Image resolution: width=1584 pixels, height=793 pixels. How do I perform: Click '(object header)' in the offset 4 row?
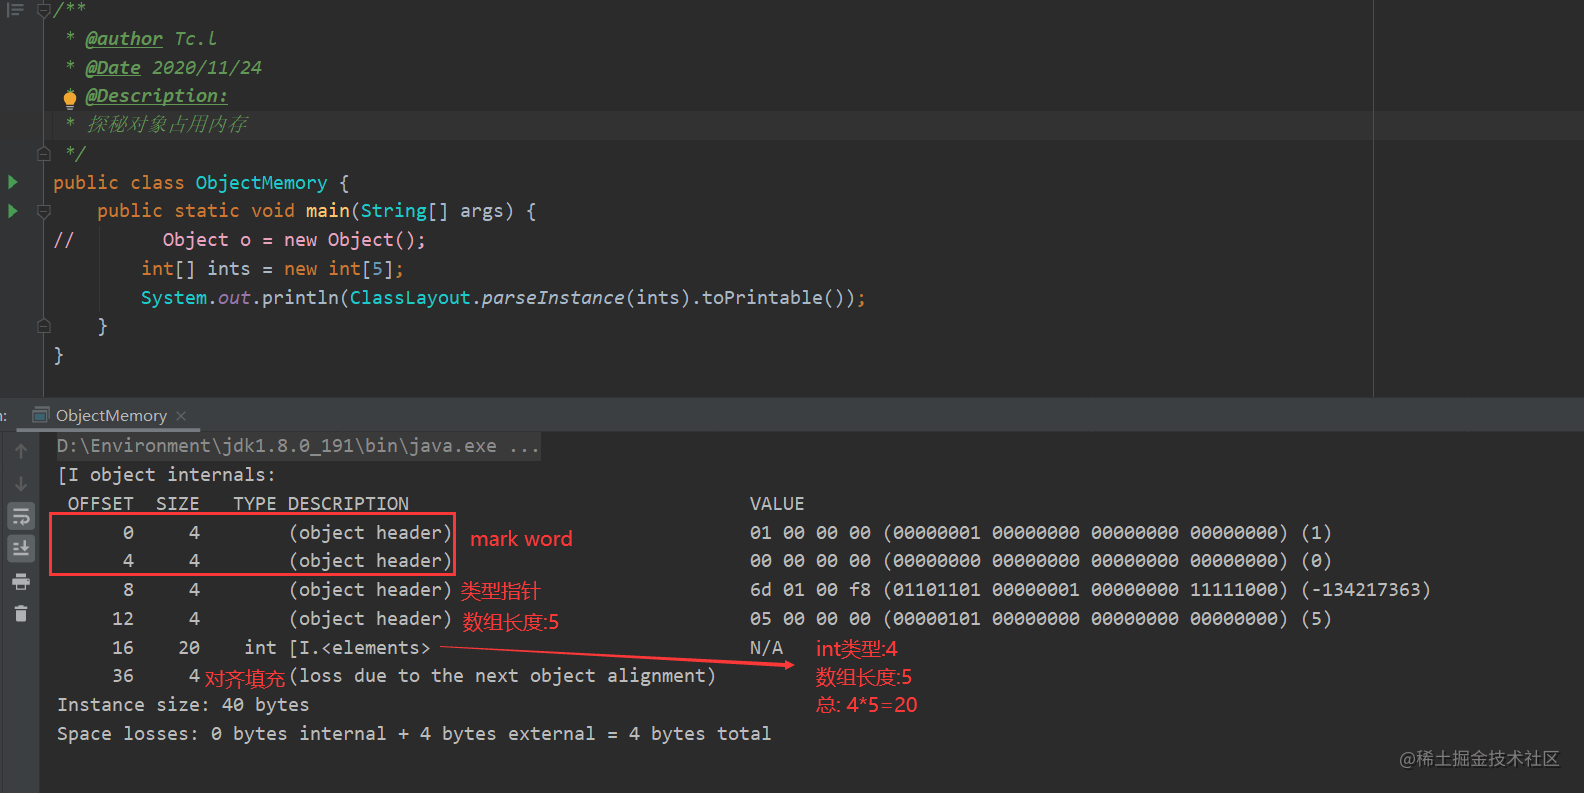pos(370,561)
